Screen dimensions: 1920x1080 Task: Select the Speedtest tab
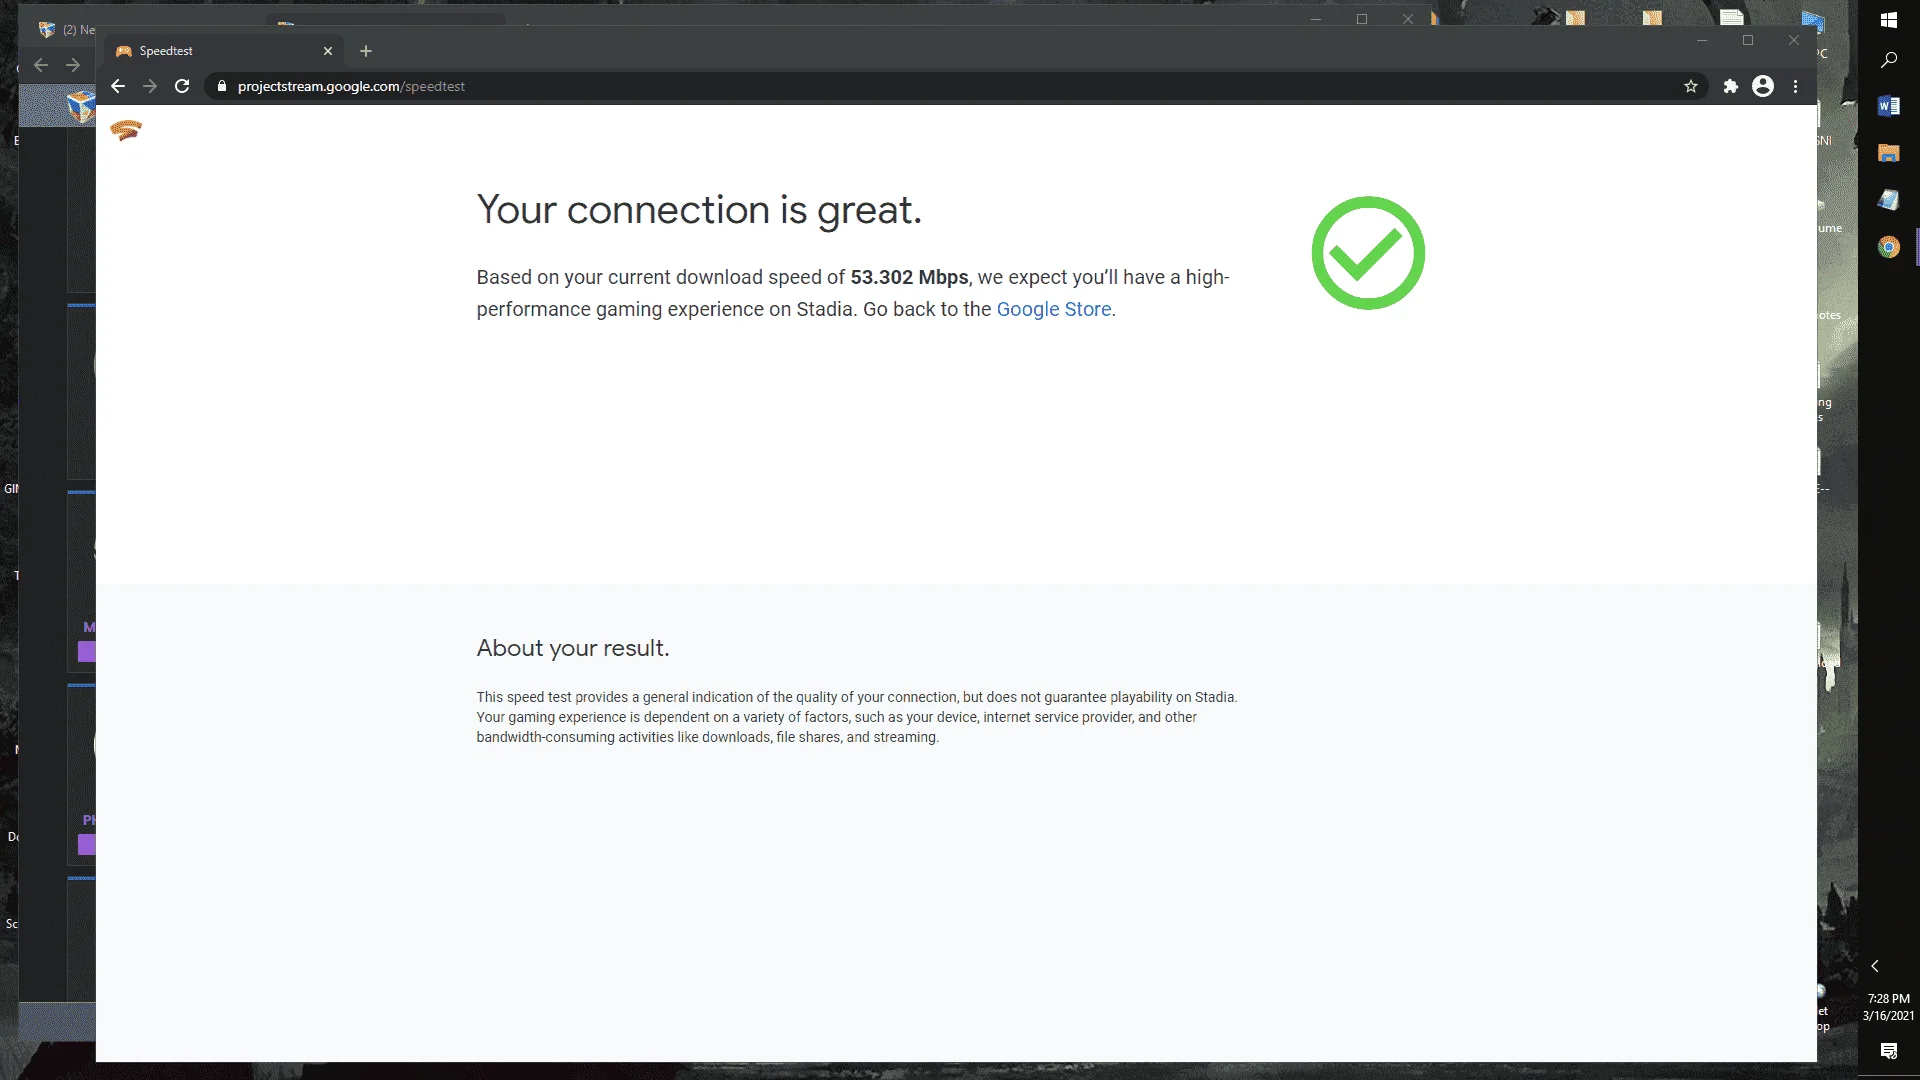point(224,51)
